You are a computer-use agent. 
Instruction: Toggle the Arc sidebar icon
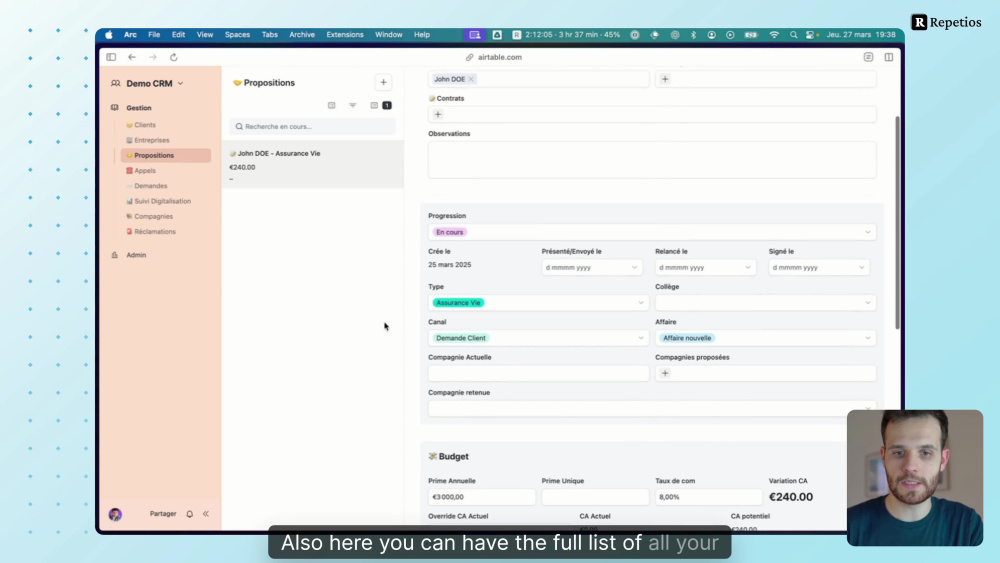pos(111,57)
